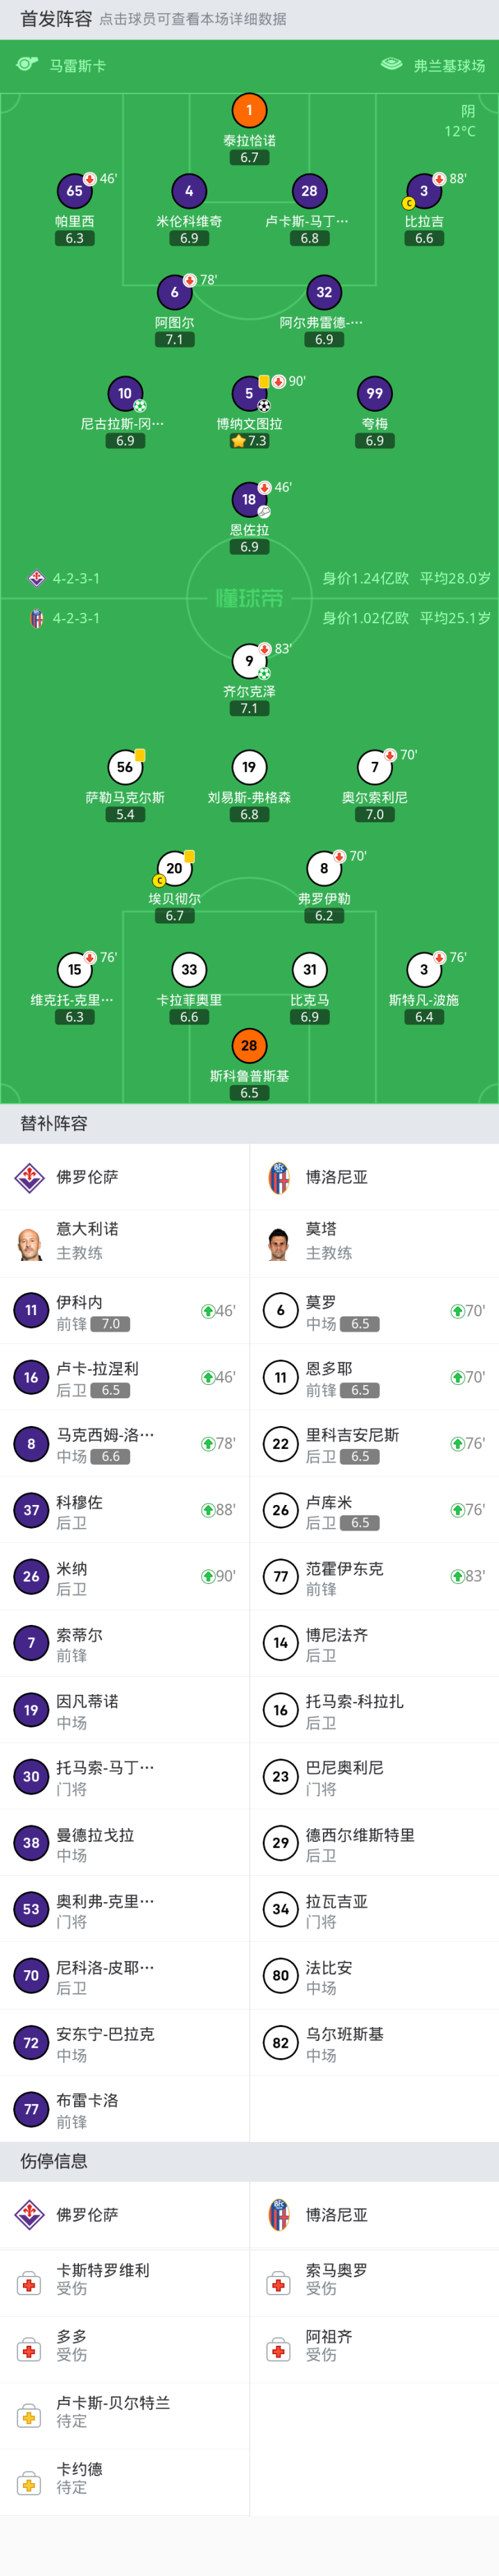
Task: Open Bonaventura's number 5 player badge
Action: point(249,394)
